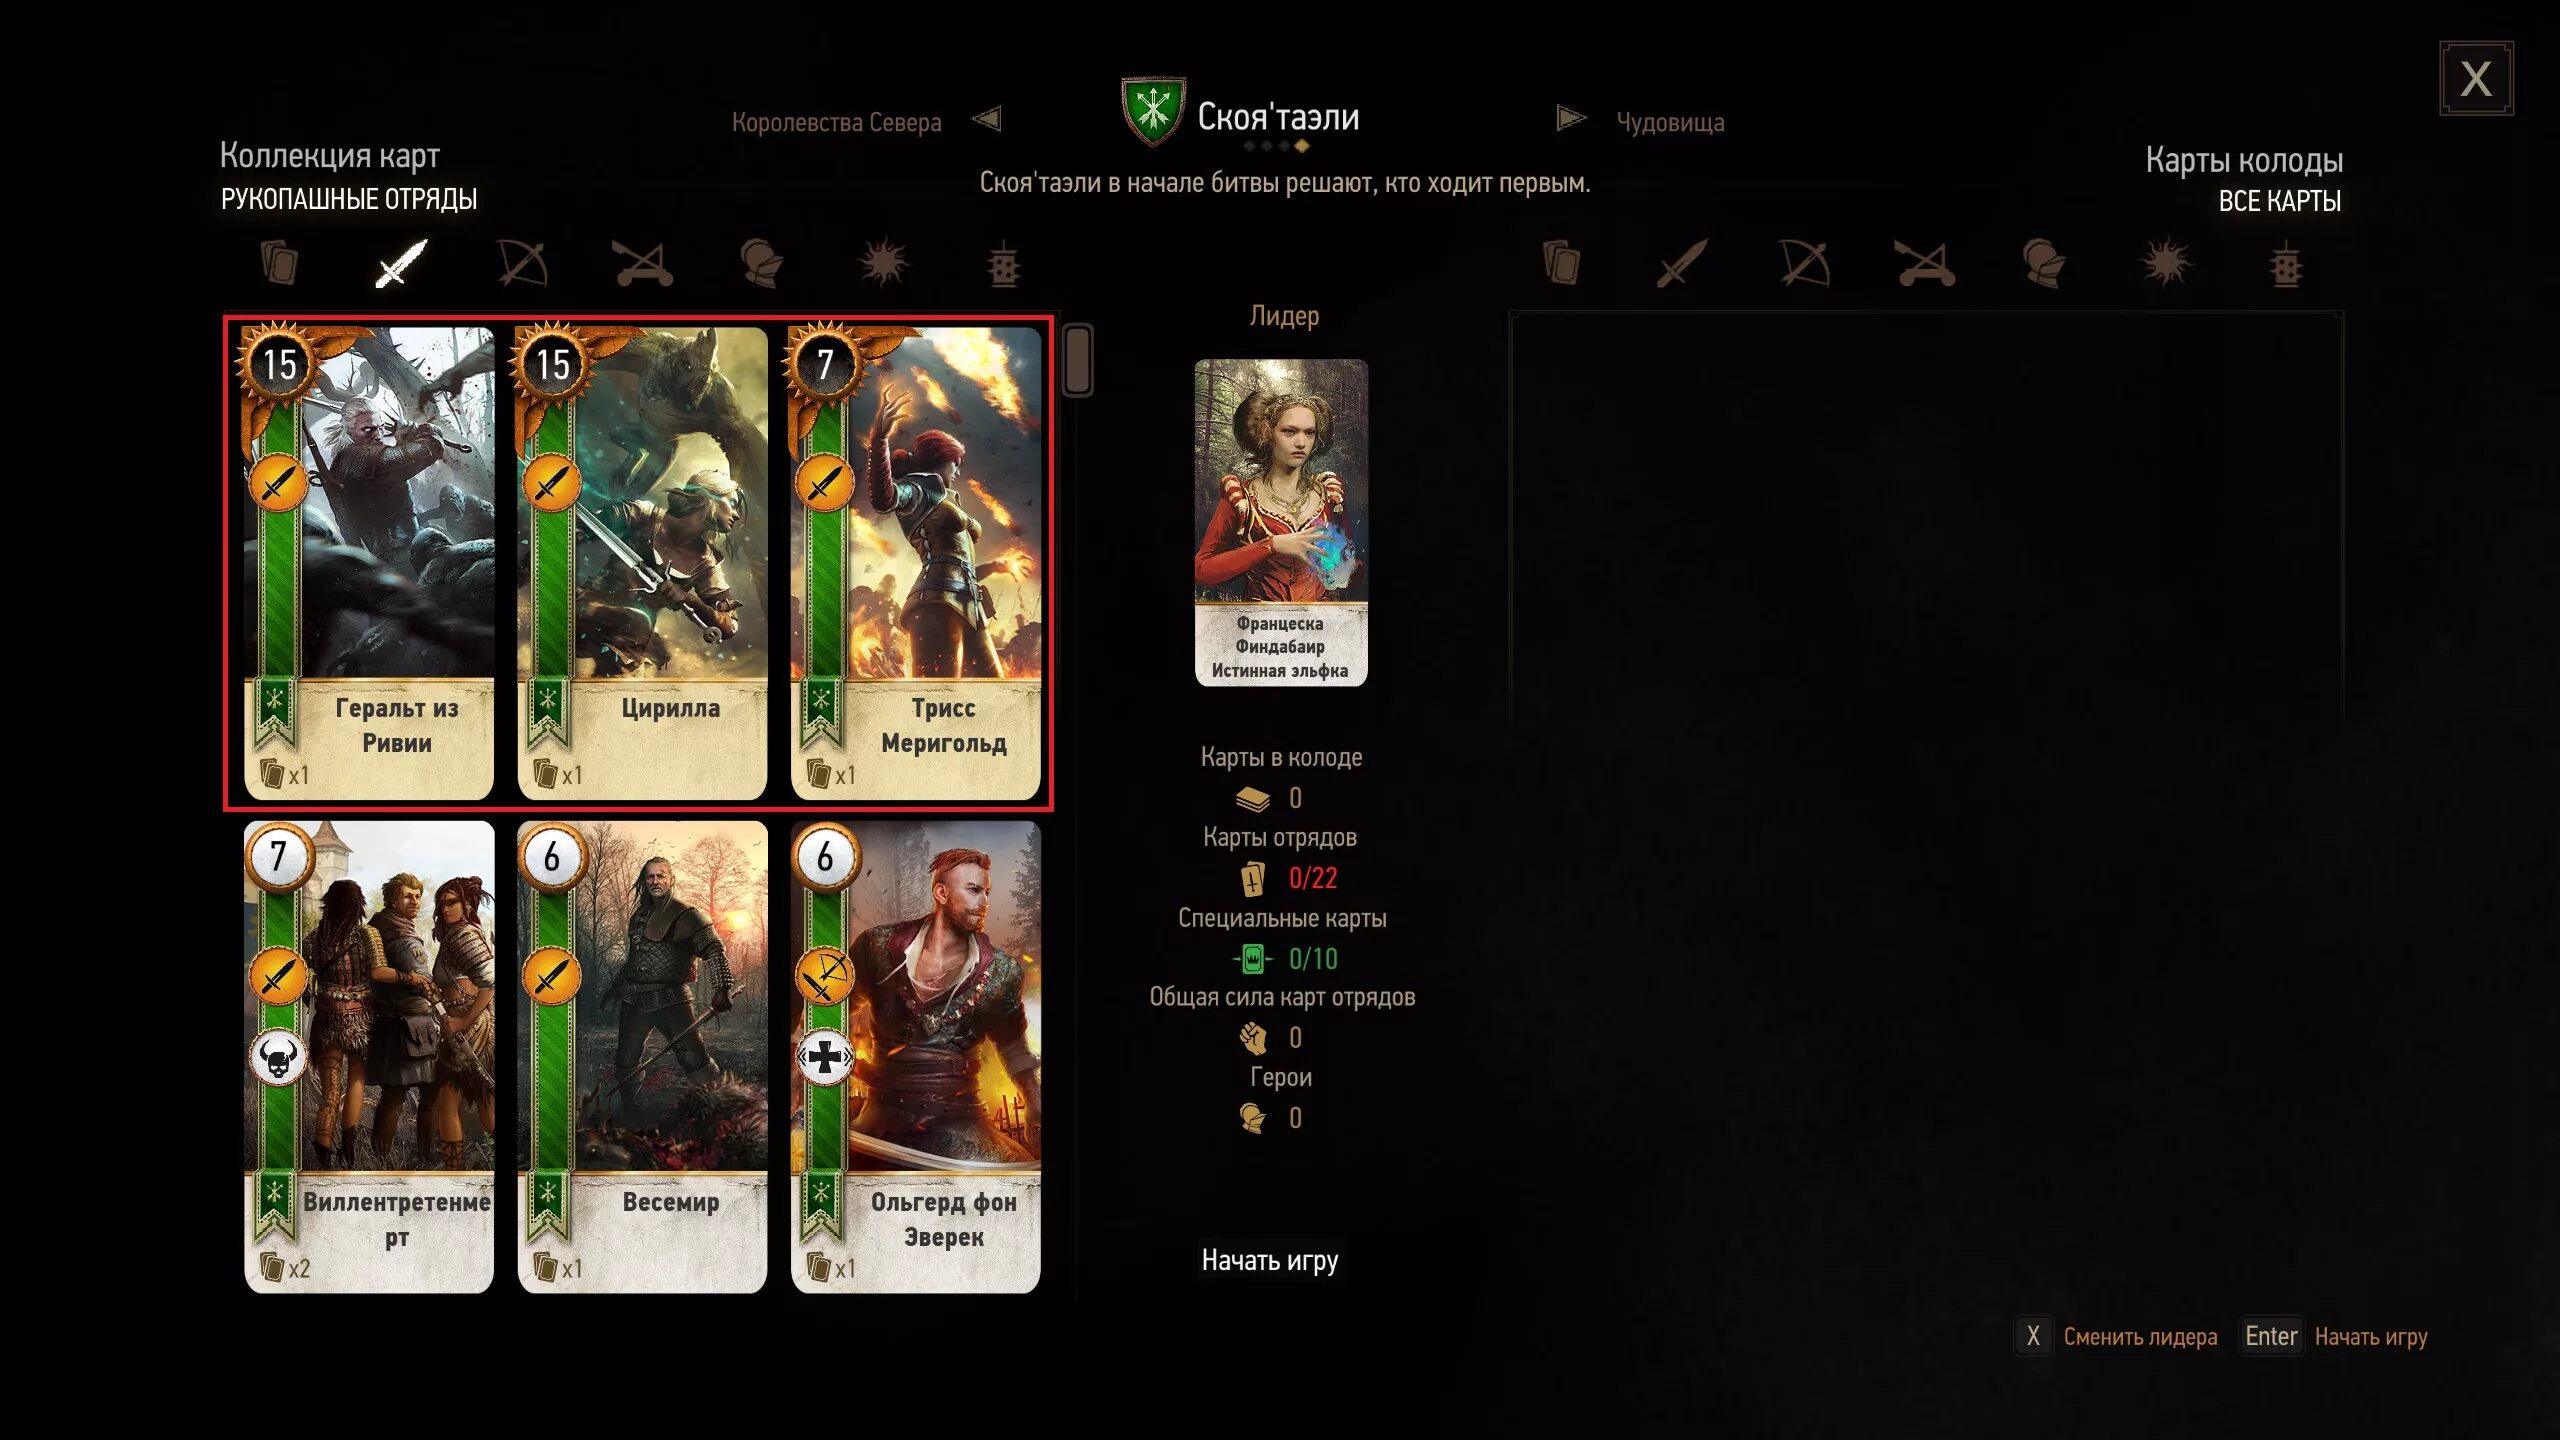Select hero helmet filter in card collection

(762, 263)
